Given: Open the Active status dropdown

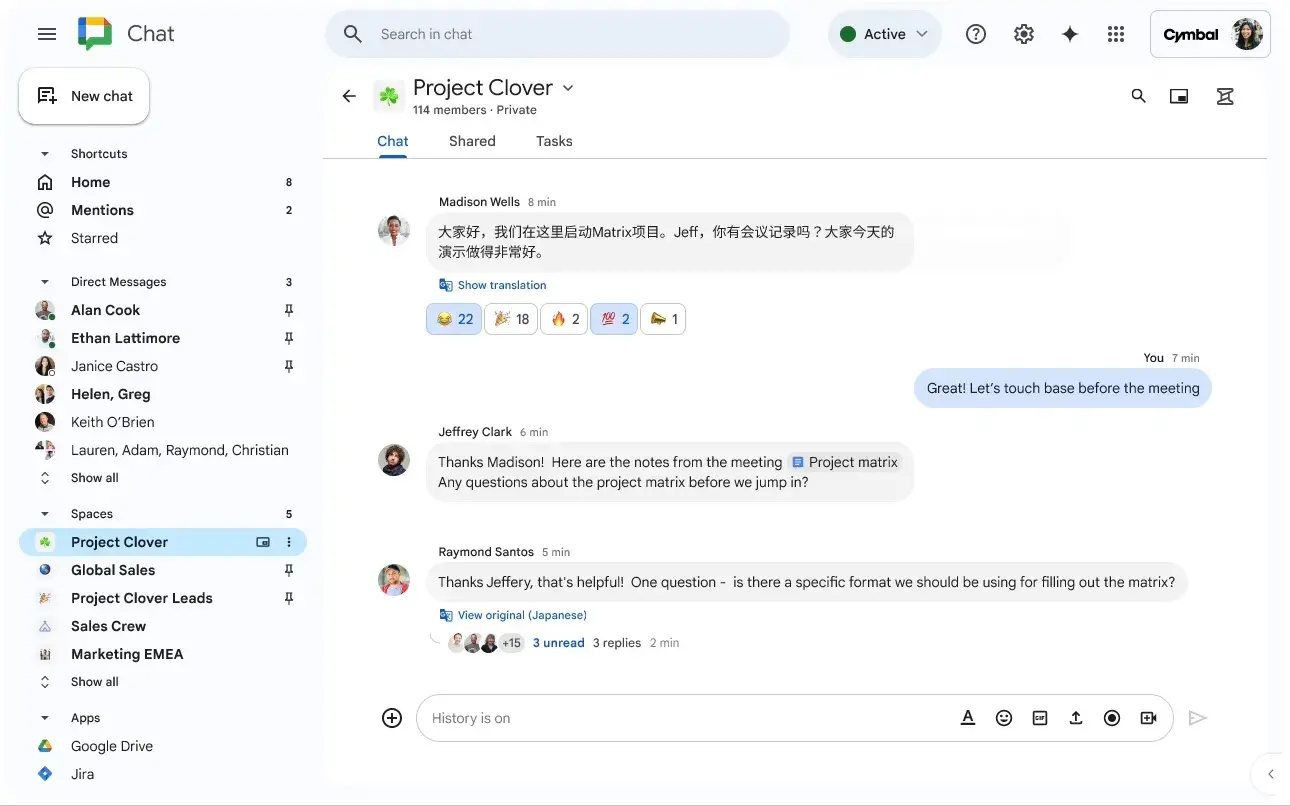Looking at the screenshot, I should click(x=884, y=34).
